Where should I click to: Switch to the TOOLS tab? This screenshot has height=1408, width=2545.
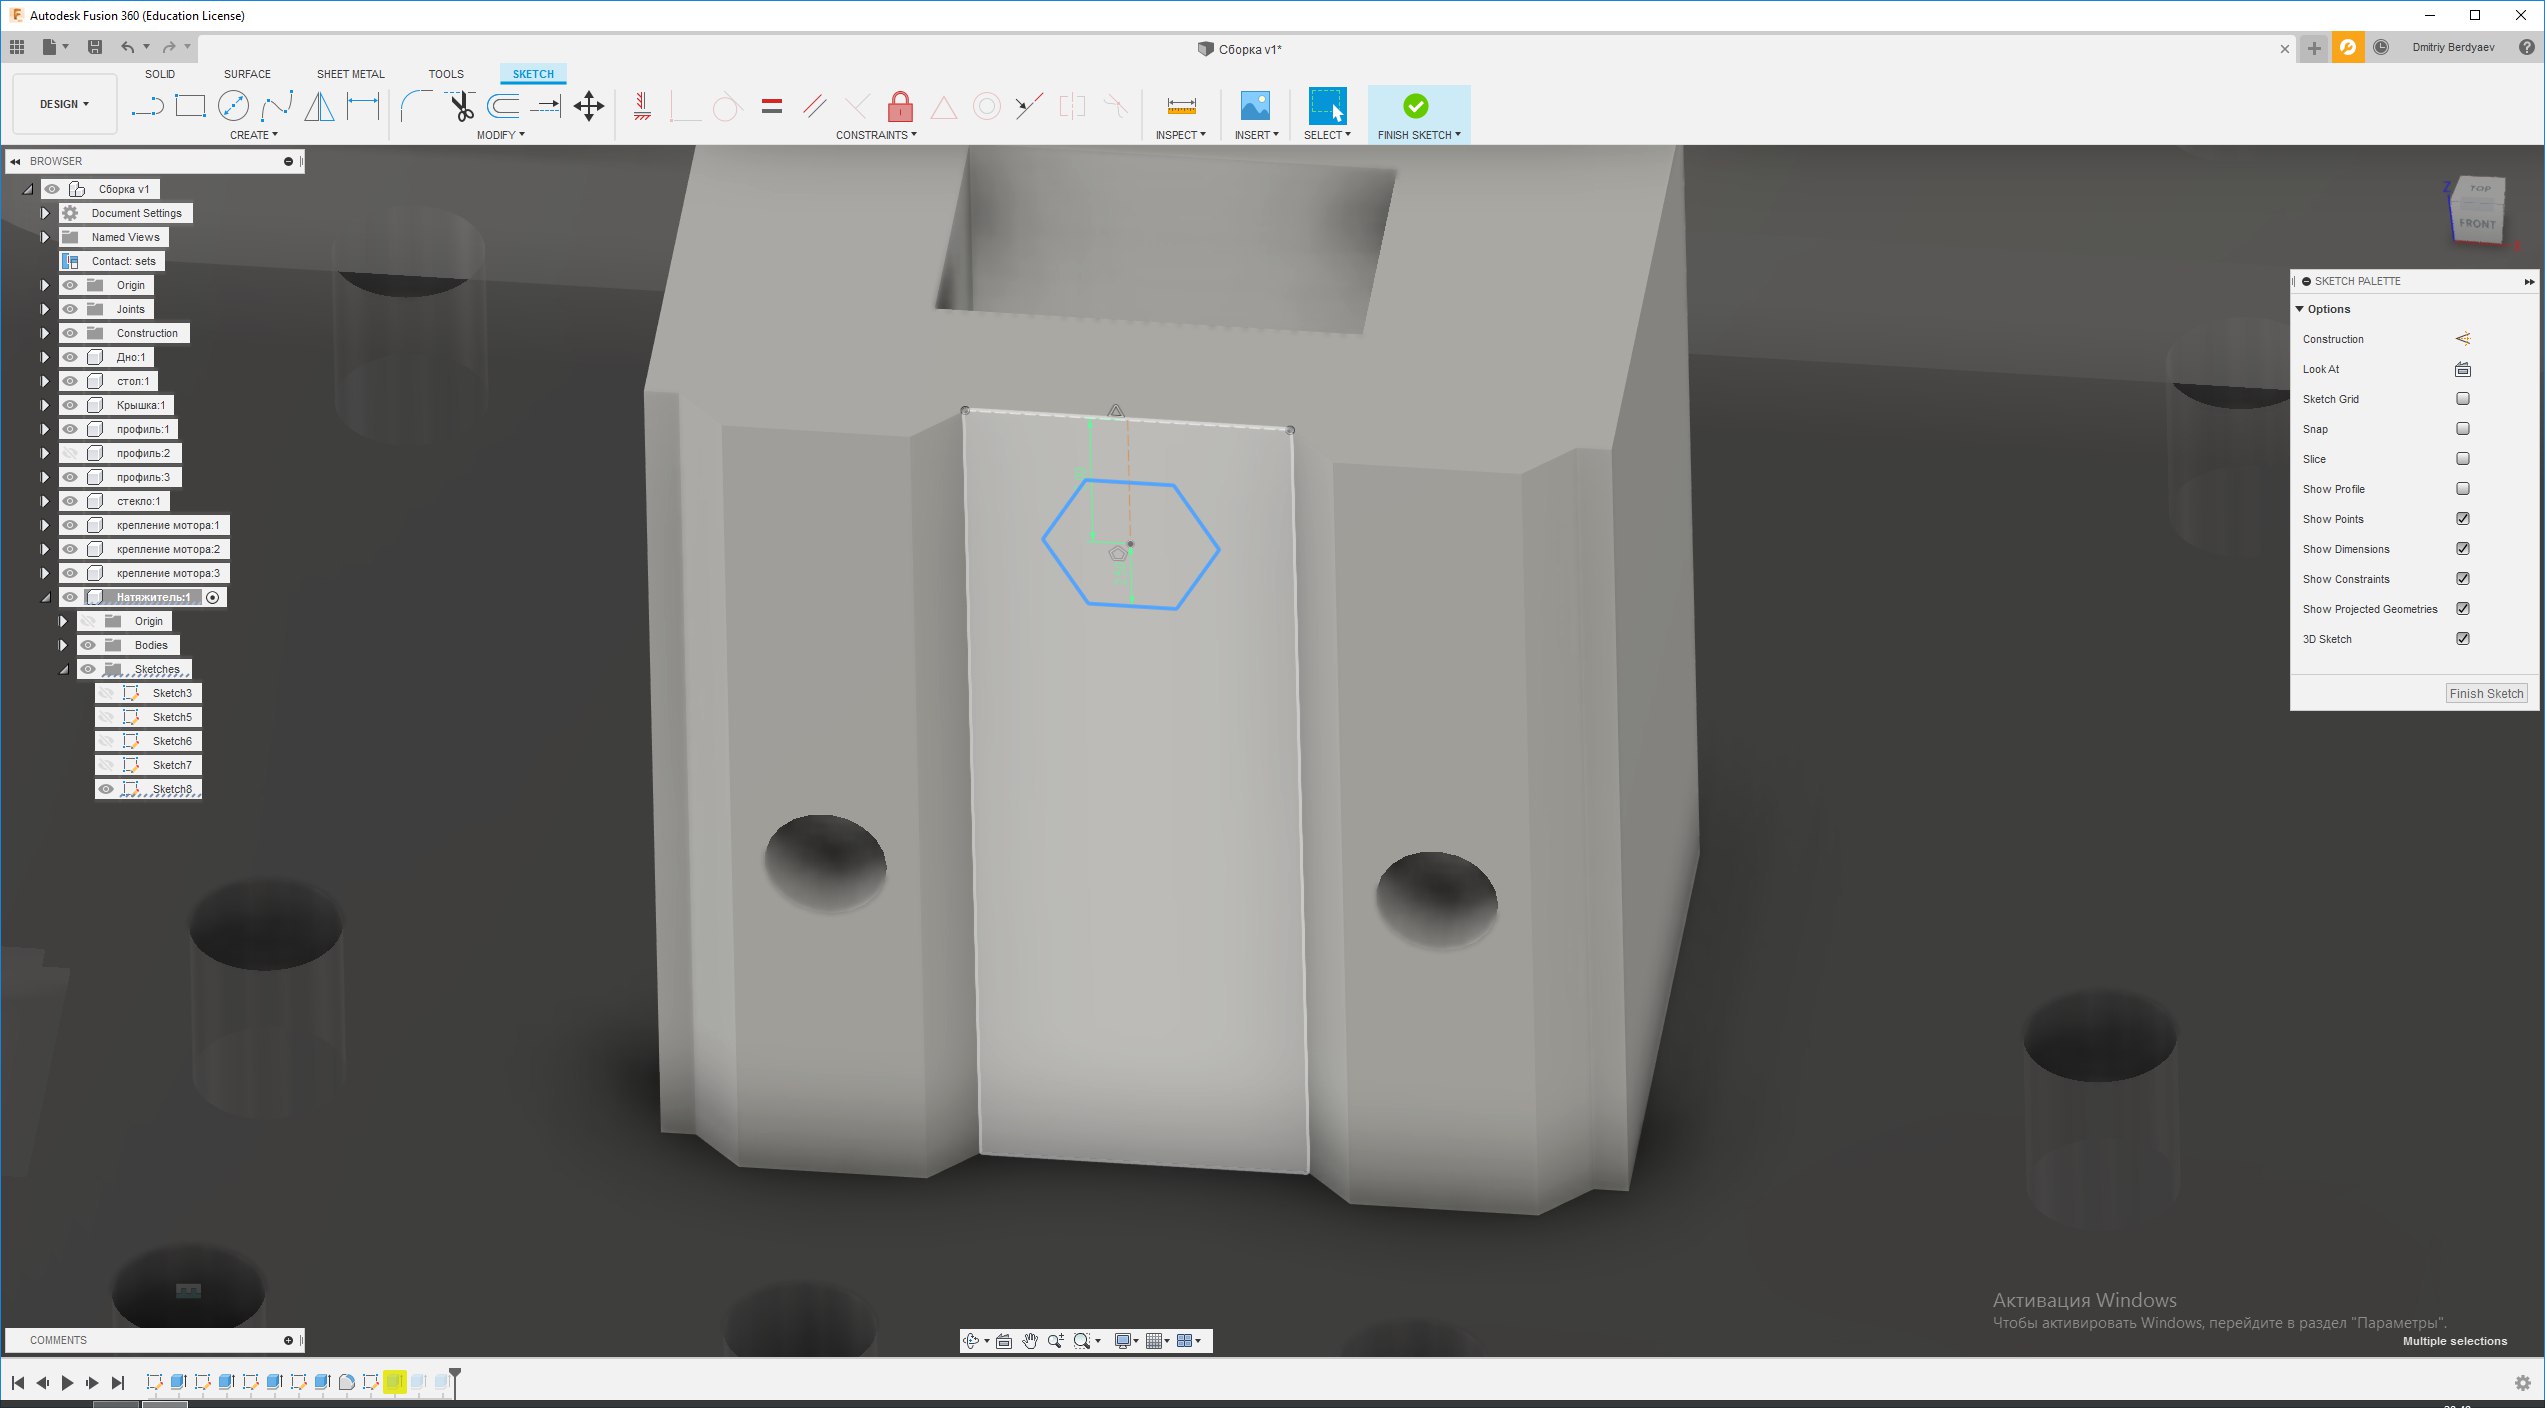446,74
